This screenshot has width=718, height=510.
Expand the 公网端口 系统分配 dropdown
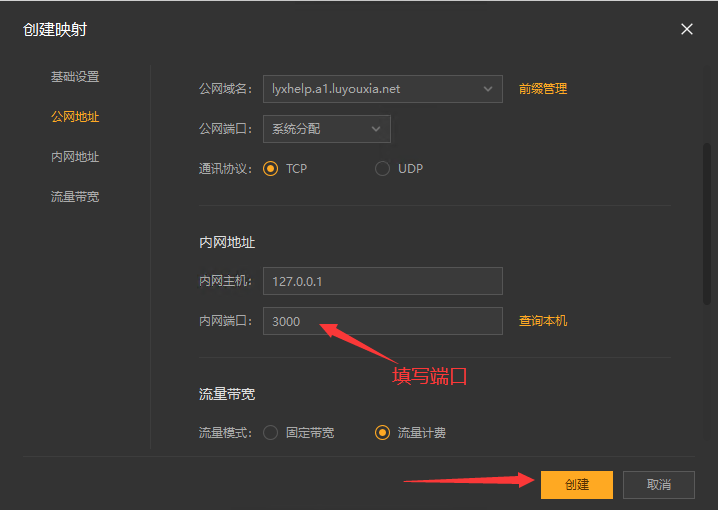(327, 129)
